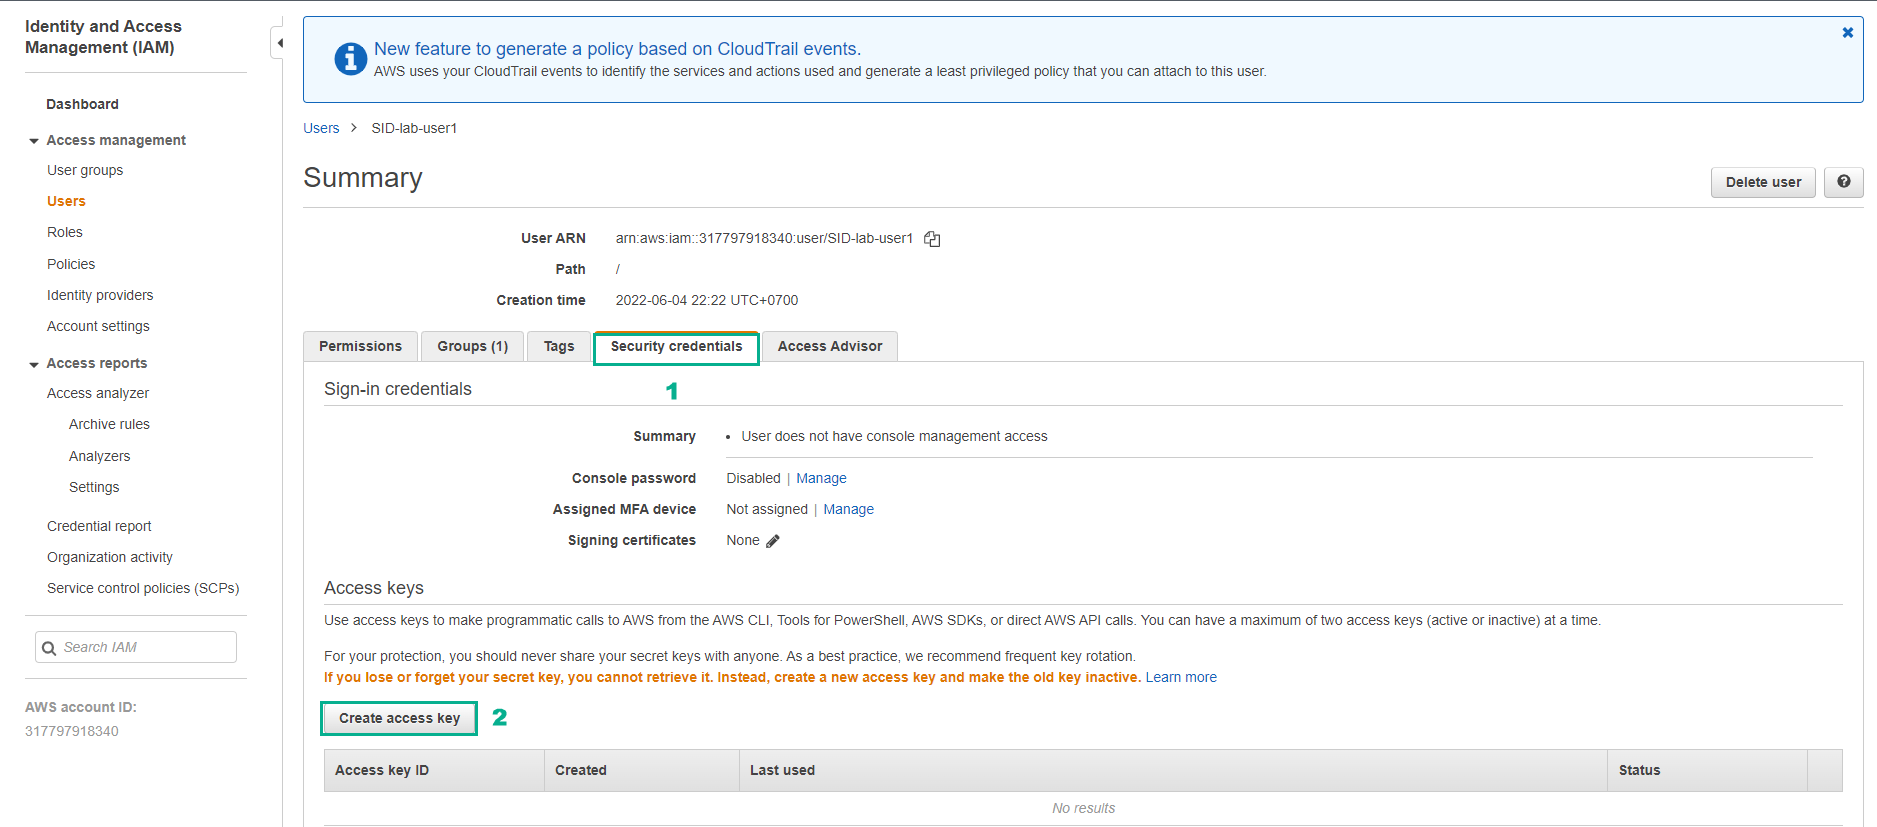This screenshot has width=1877, height=827.
Task: Open Roles in the sidebar
Action: pyautogui.click(x=65, y=232)
